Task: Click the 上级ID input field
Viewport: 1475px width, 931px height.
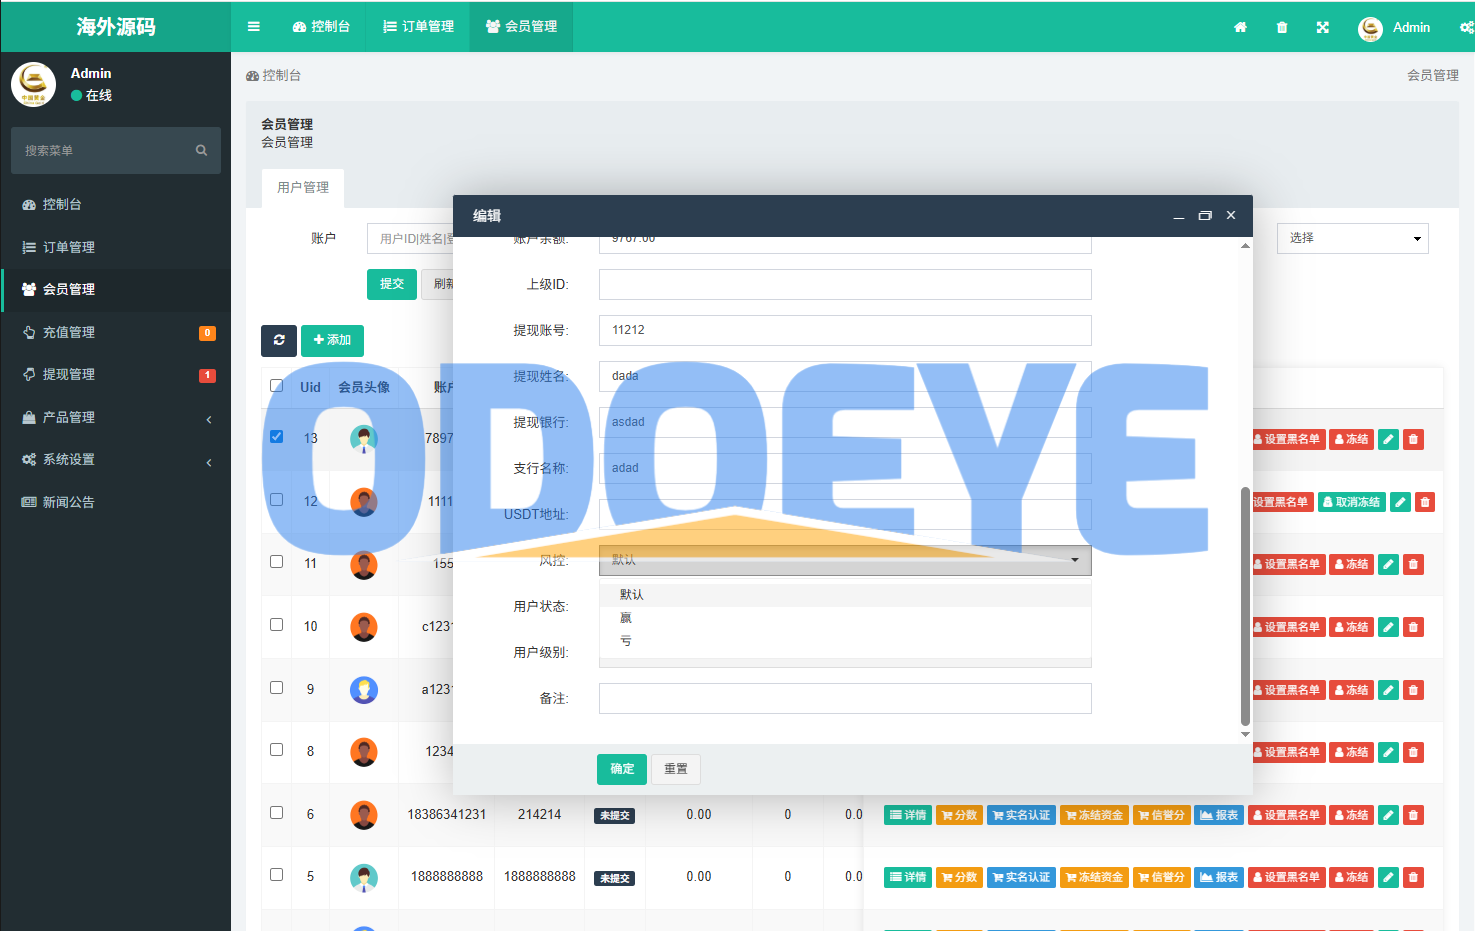Action: 844,284
